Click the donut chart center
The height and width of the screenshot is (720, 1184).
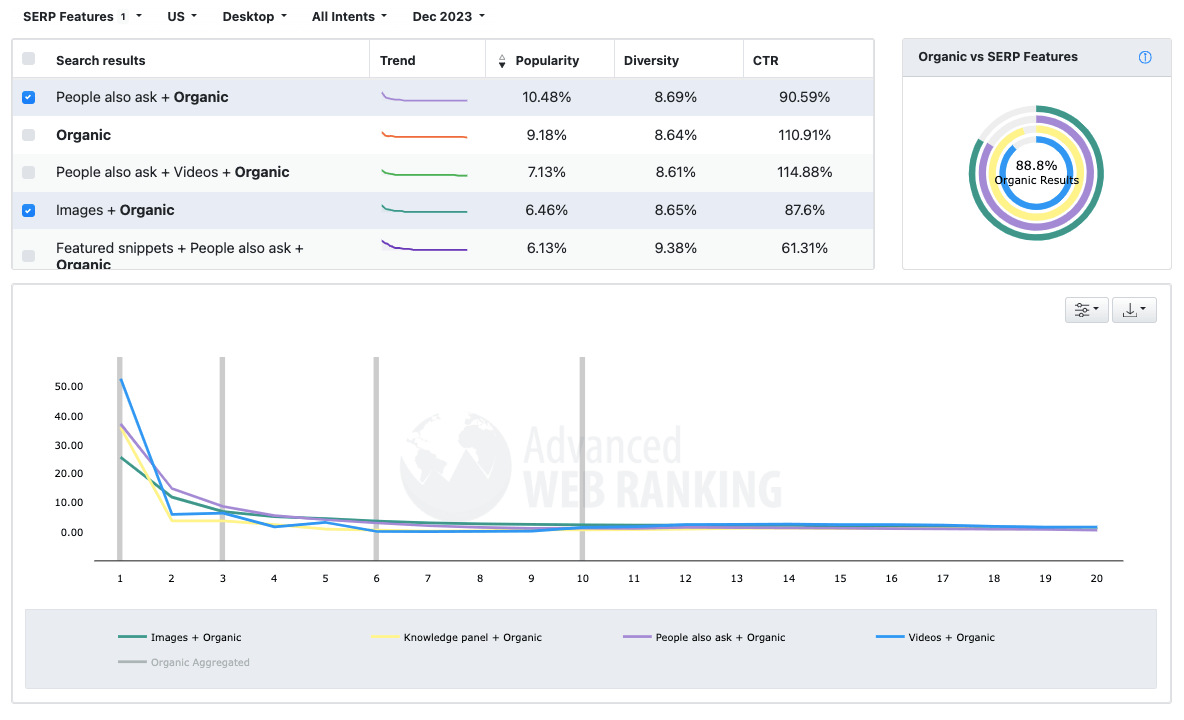1036,173
